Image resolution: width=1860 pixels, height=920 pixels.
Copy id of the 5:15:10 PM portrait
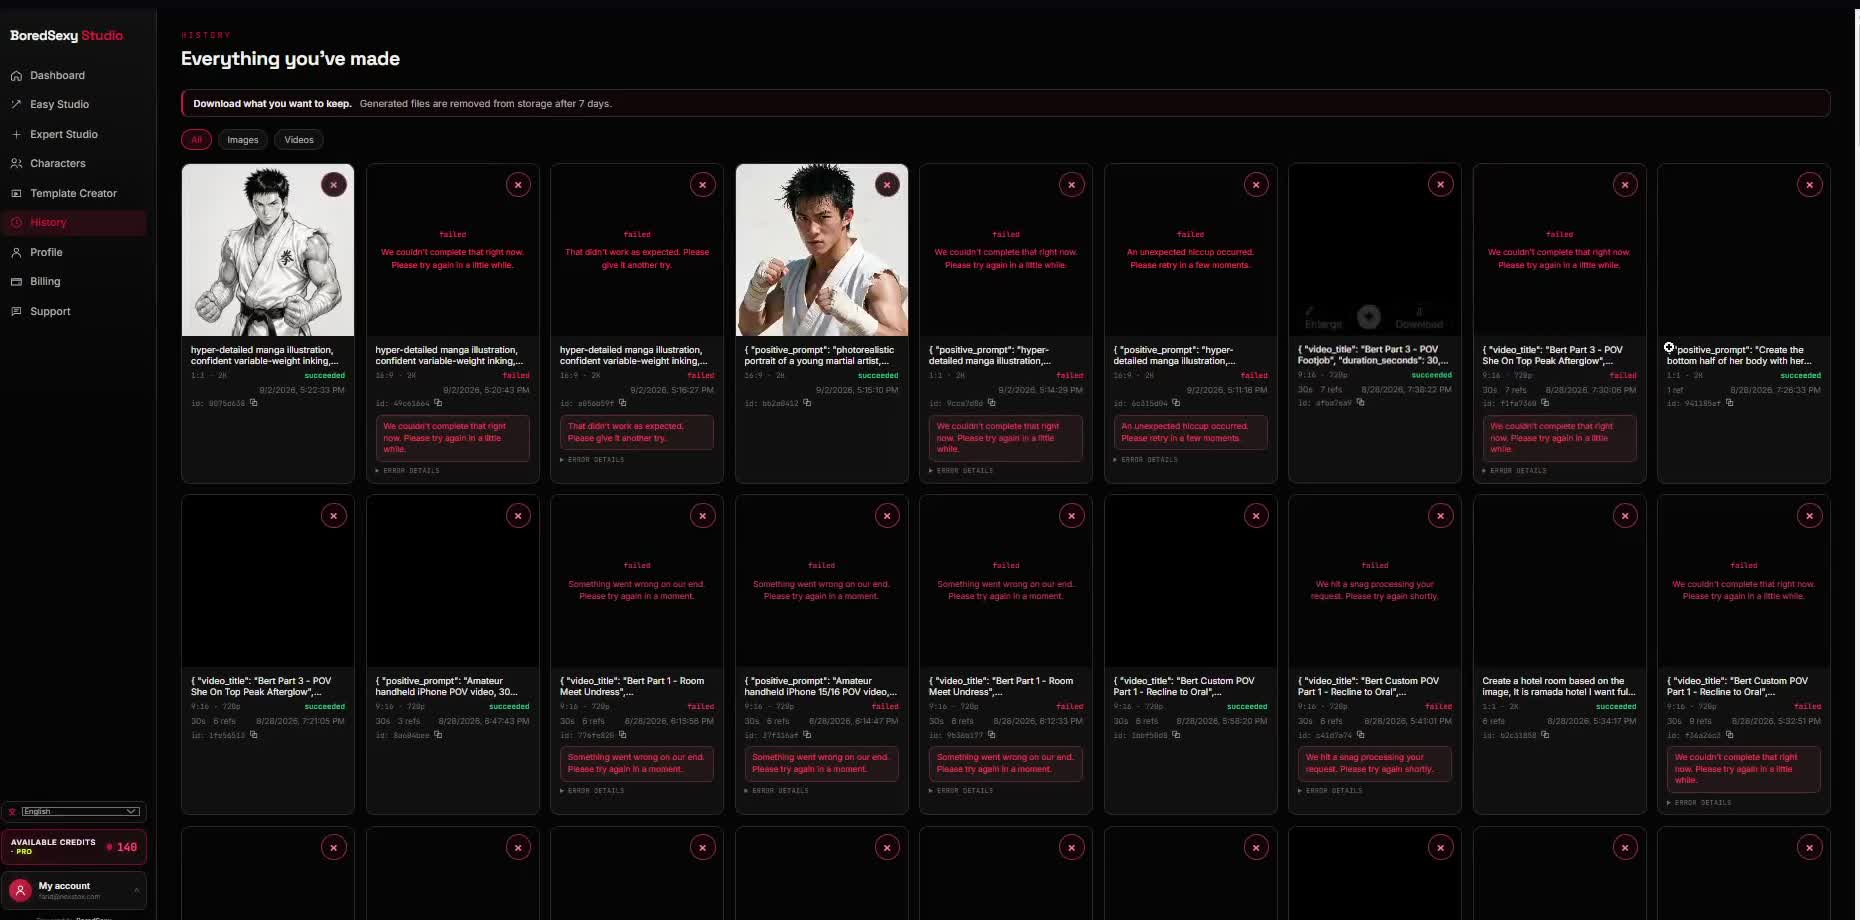point(807,403)
